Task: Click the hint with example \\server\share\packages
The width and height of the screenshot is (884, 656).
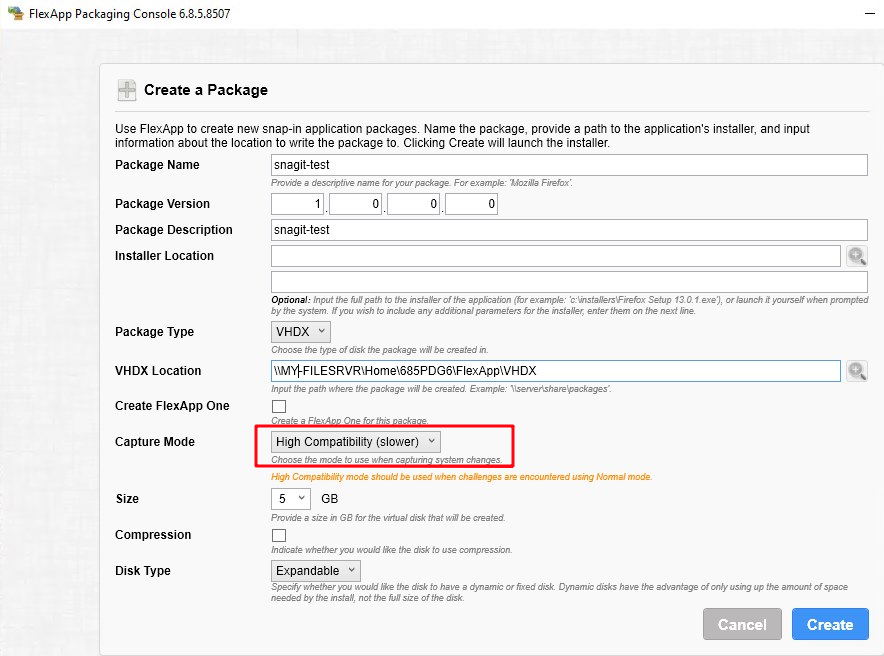Action: coord(441,389)
